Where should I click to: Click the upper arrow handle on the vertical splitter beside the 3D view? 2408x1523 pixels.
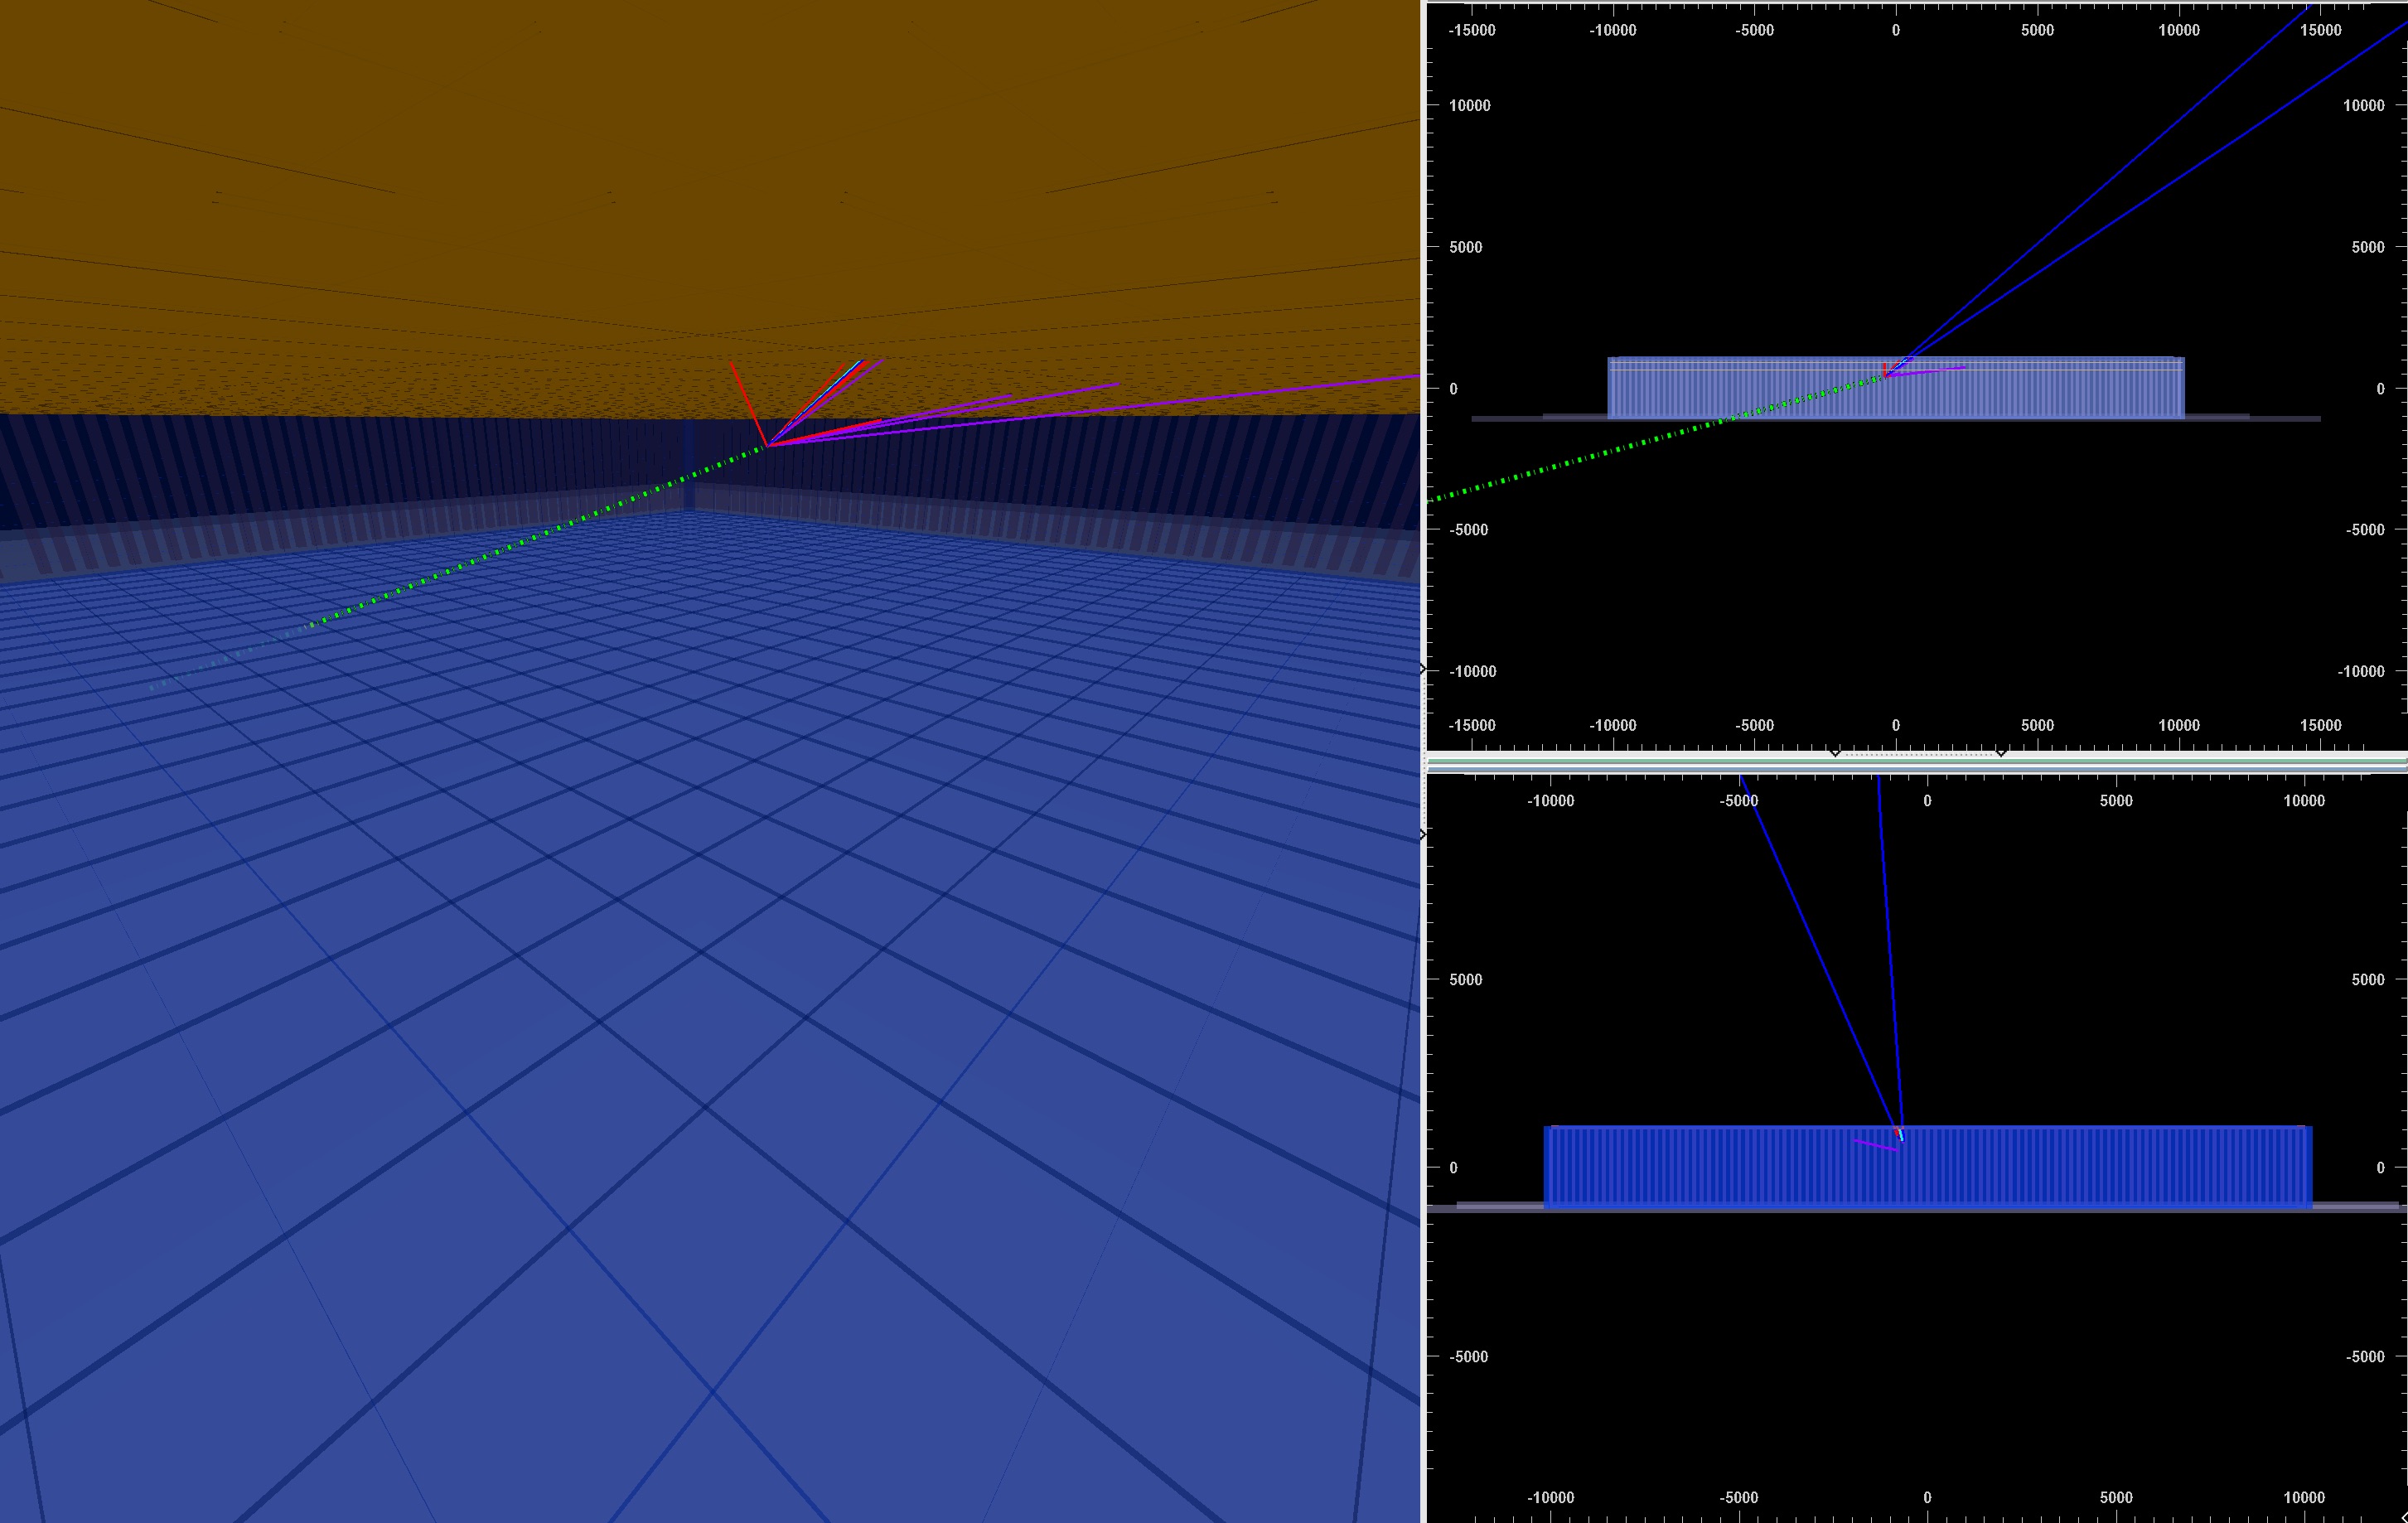(x=1423, y=668)
